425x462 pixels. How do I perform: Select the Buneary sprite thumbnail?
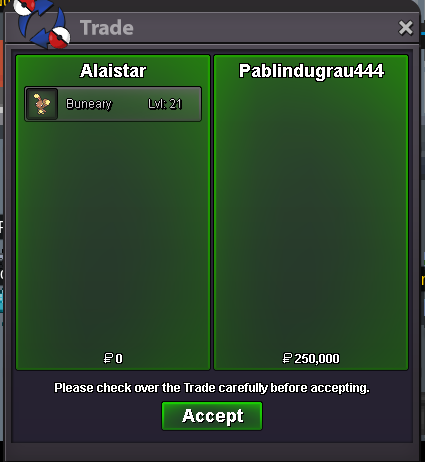pos(42,104)
